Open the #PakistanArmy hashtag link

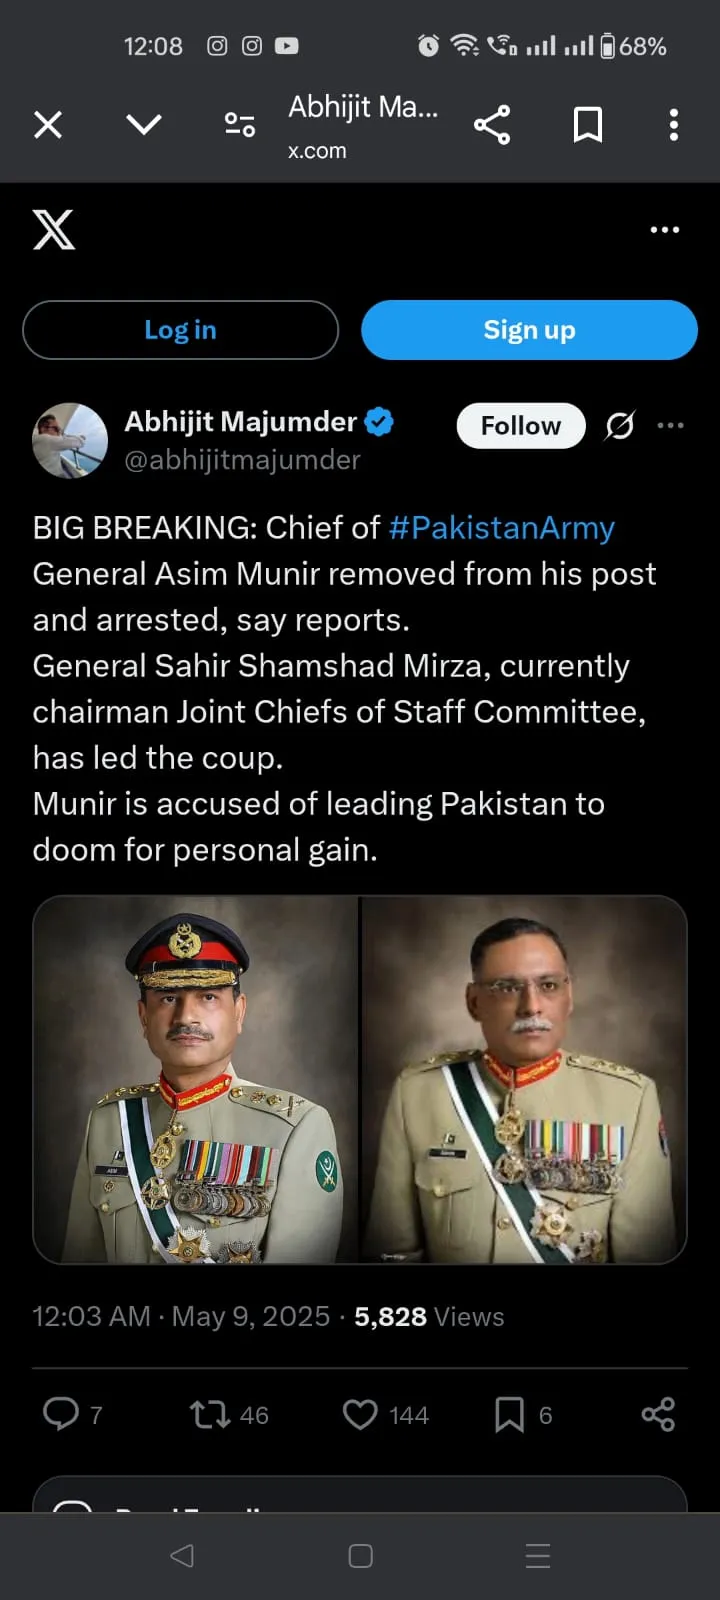501,528
